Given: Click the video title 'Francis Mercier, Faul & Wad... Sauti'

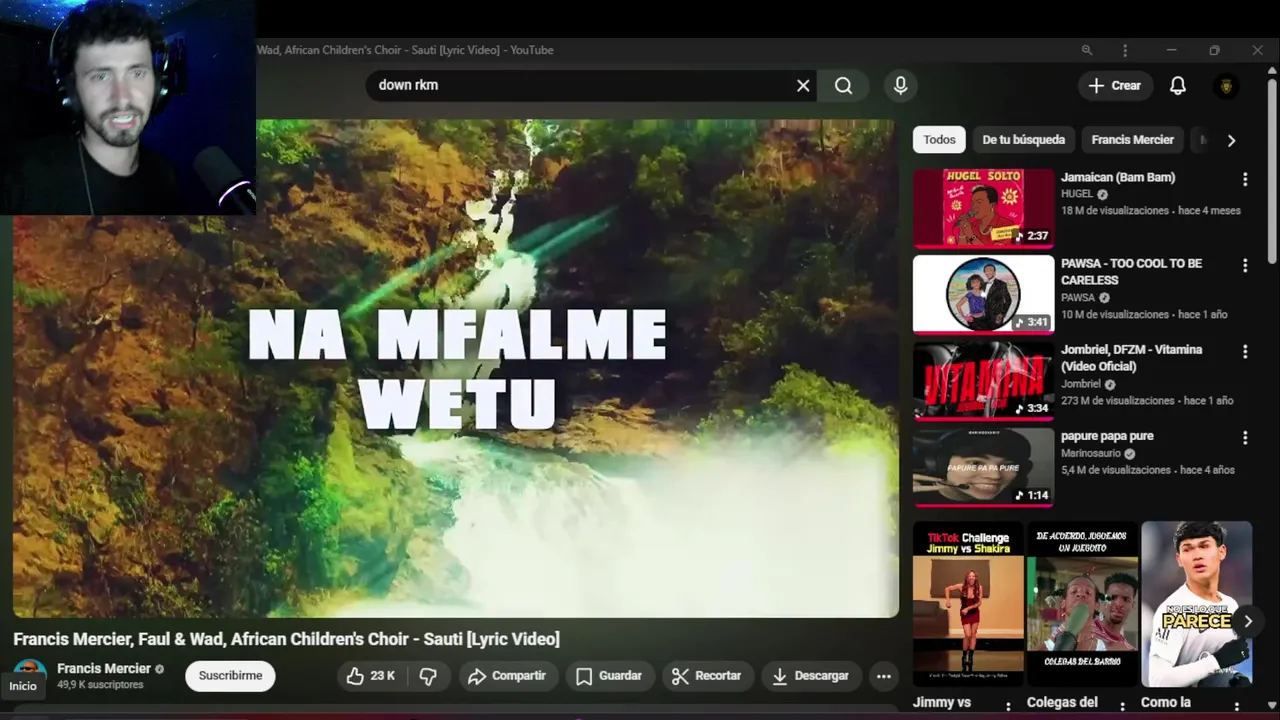Looking at the screenshot, I should (x=286, y=639).
